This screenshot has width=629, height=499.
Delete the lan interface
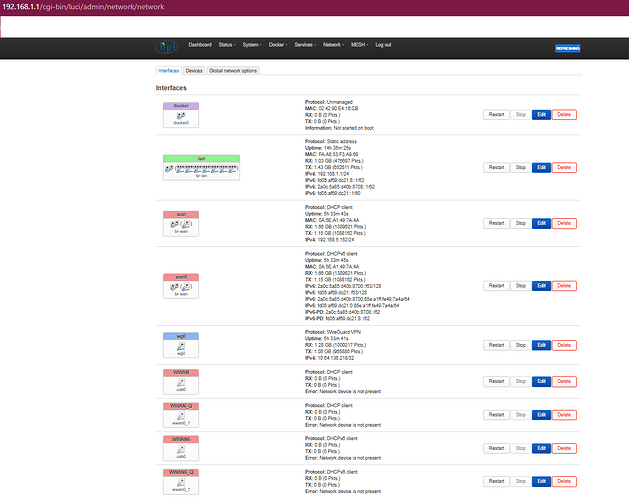[x=564, y=167]
